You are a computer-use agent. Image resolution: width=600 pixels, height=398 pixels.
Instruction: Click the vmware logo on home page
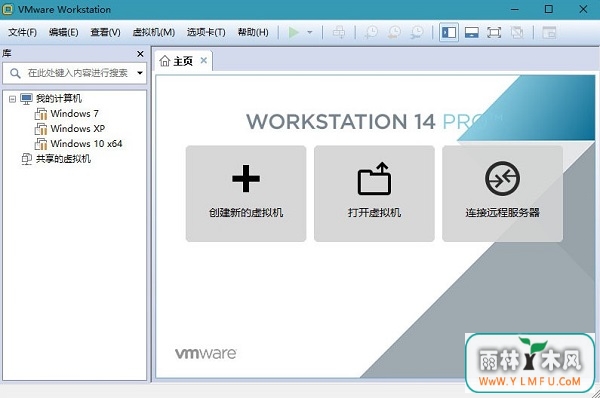pos(206,353)
